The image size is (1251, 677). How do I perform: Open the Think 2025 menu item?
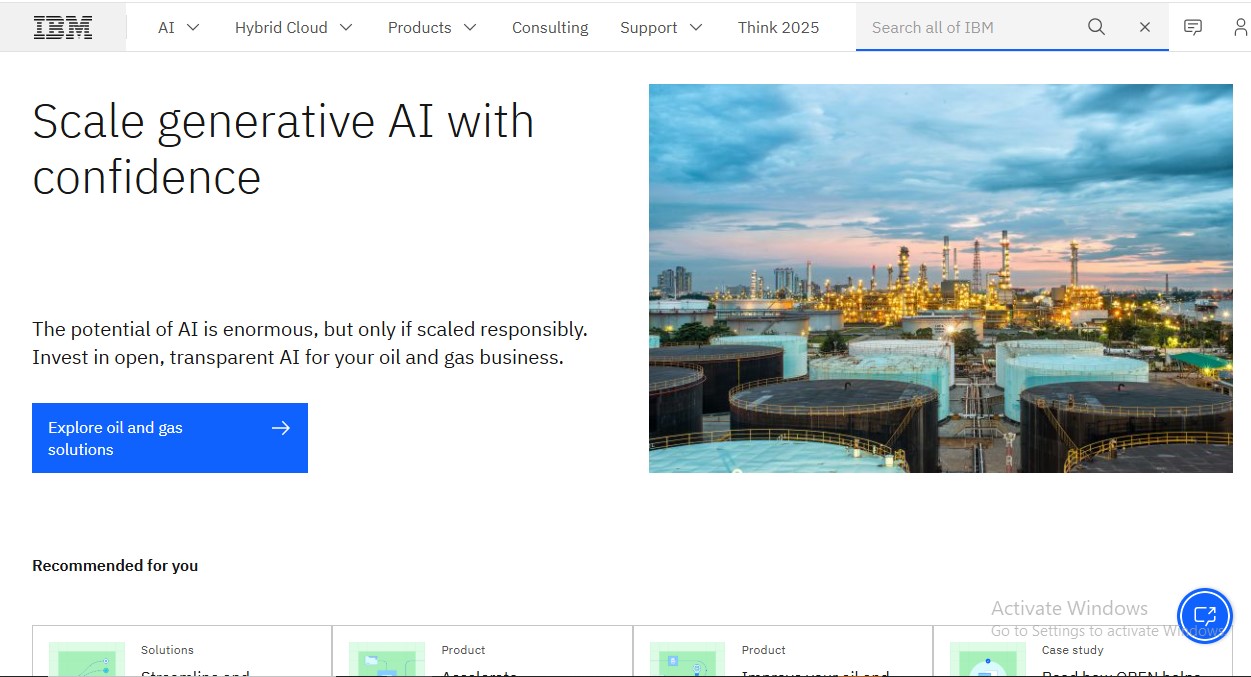778,27
